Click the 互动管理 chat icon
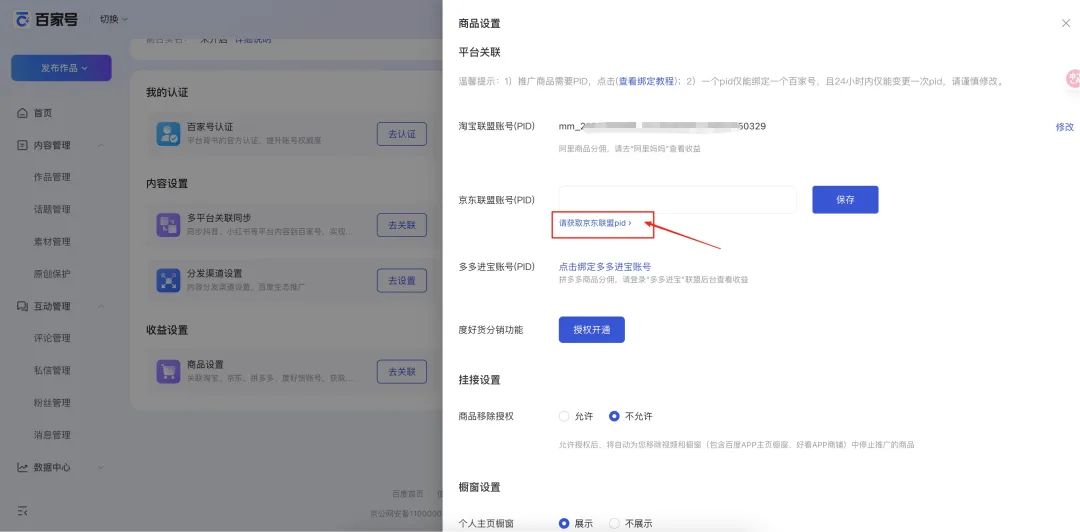The height and width of the screenshot is (532, 1080). (x=23, y=306)
